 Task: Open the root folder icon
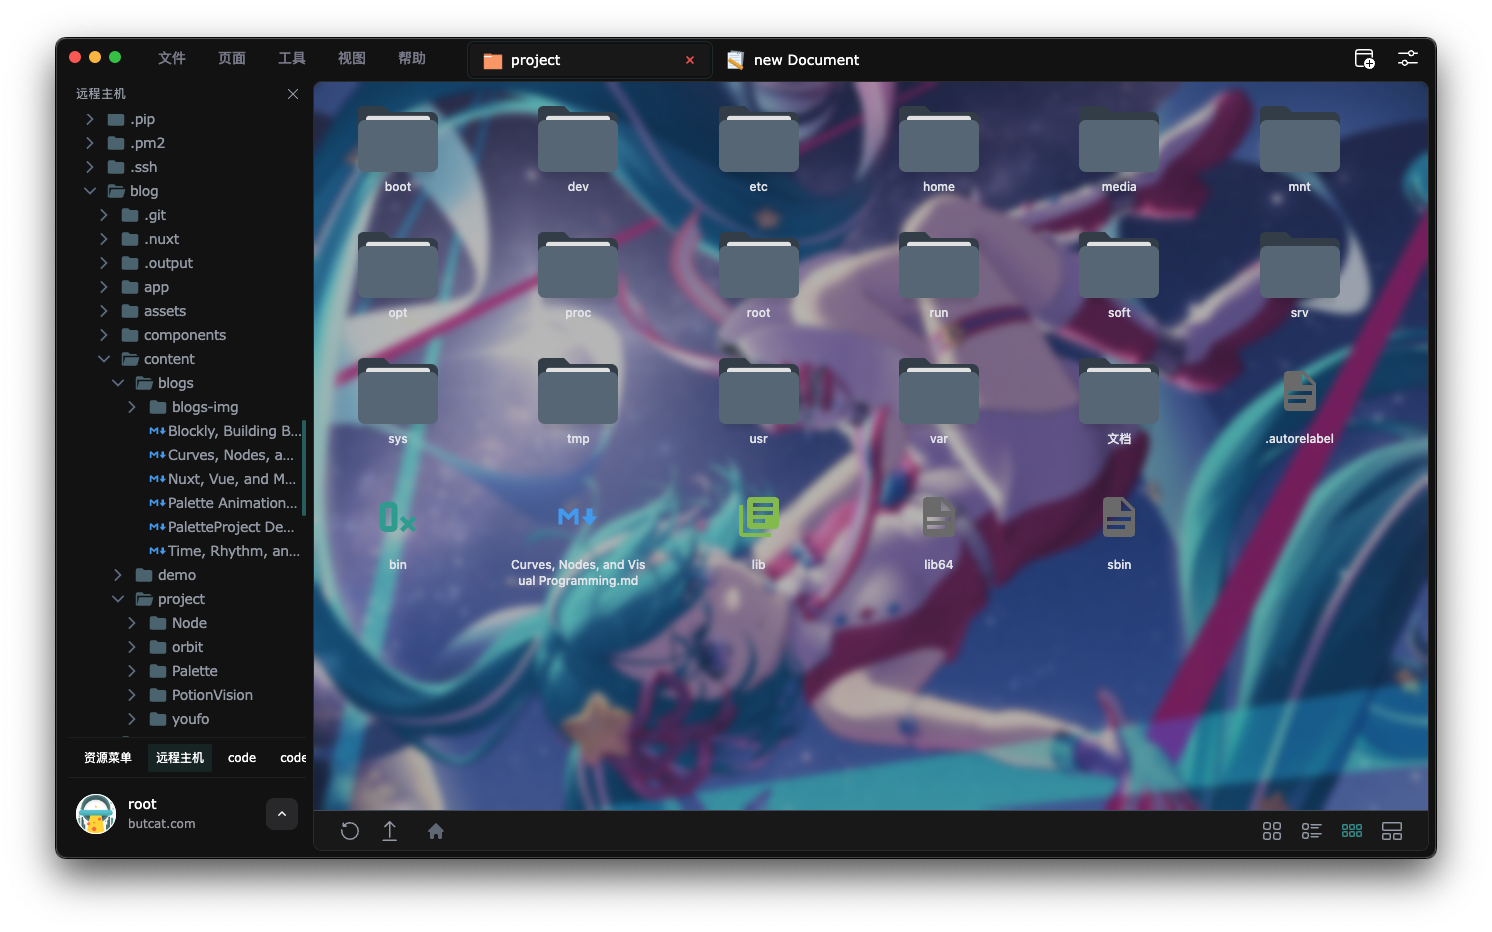(759, 265)
